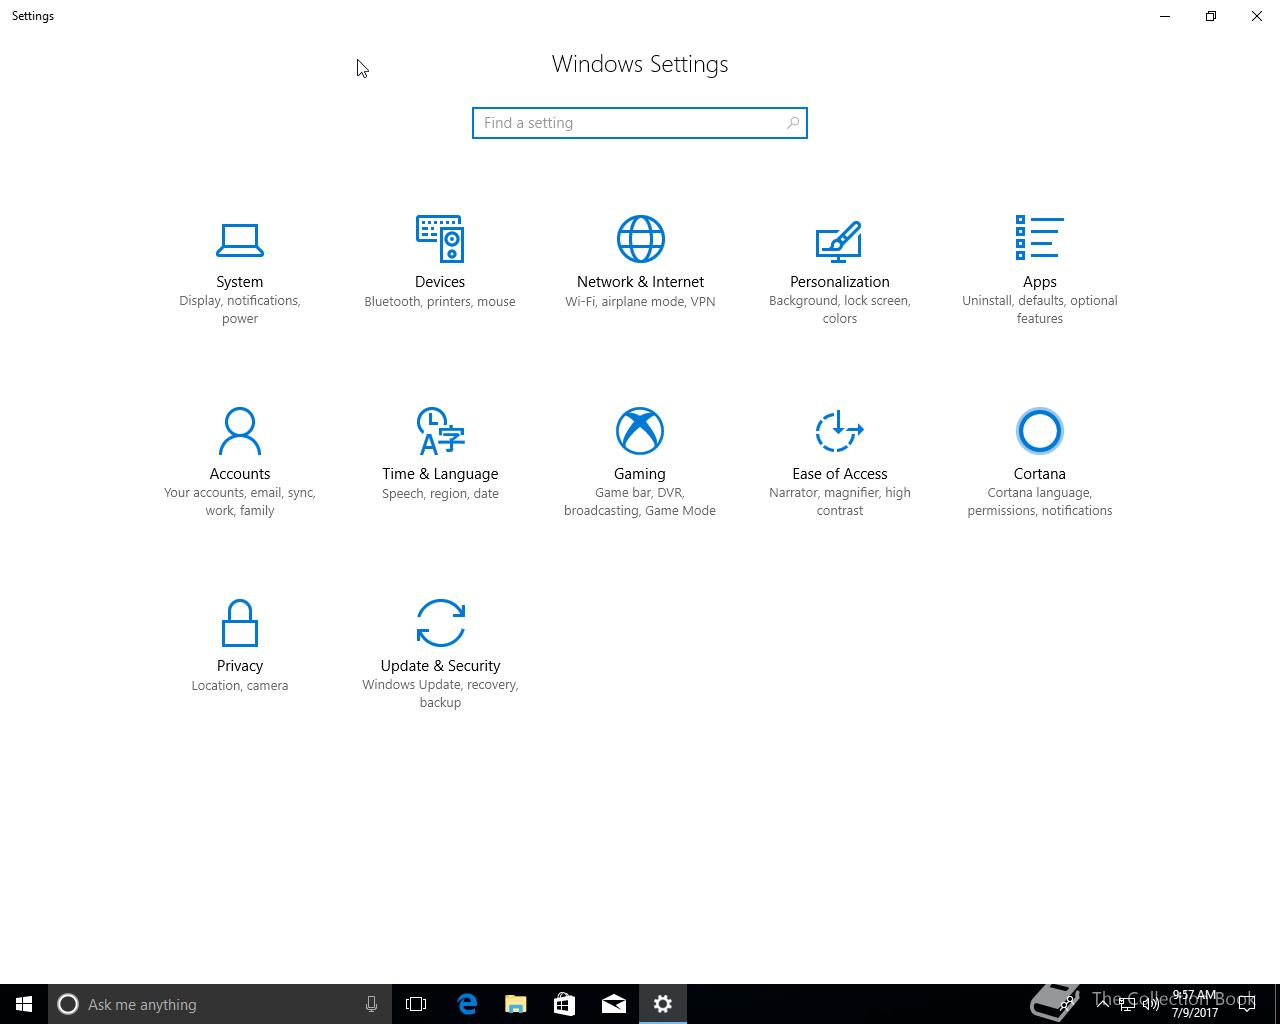Click the magnifier icon in the search box
This screenshot has width=1280, height=1024.
(793, 123)
